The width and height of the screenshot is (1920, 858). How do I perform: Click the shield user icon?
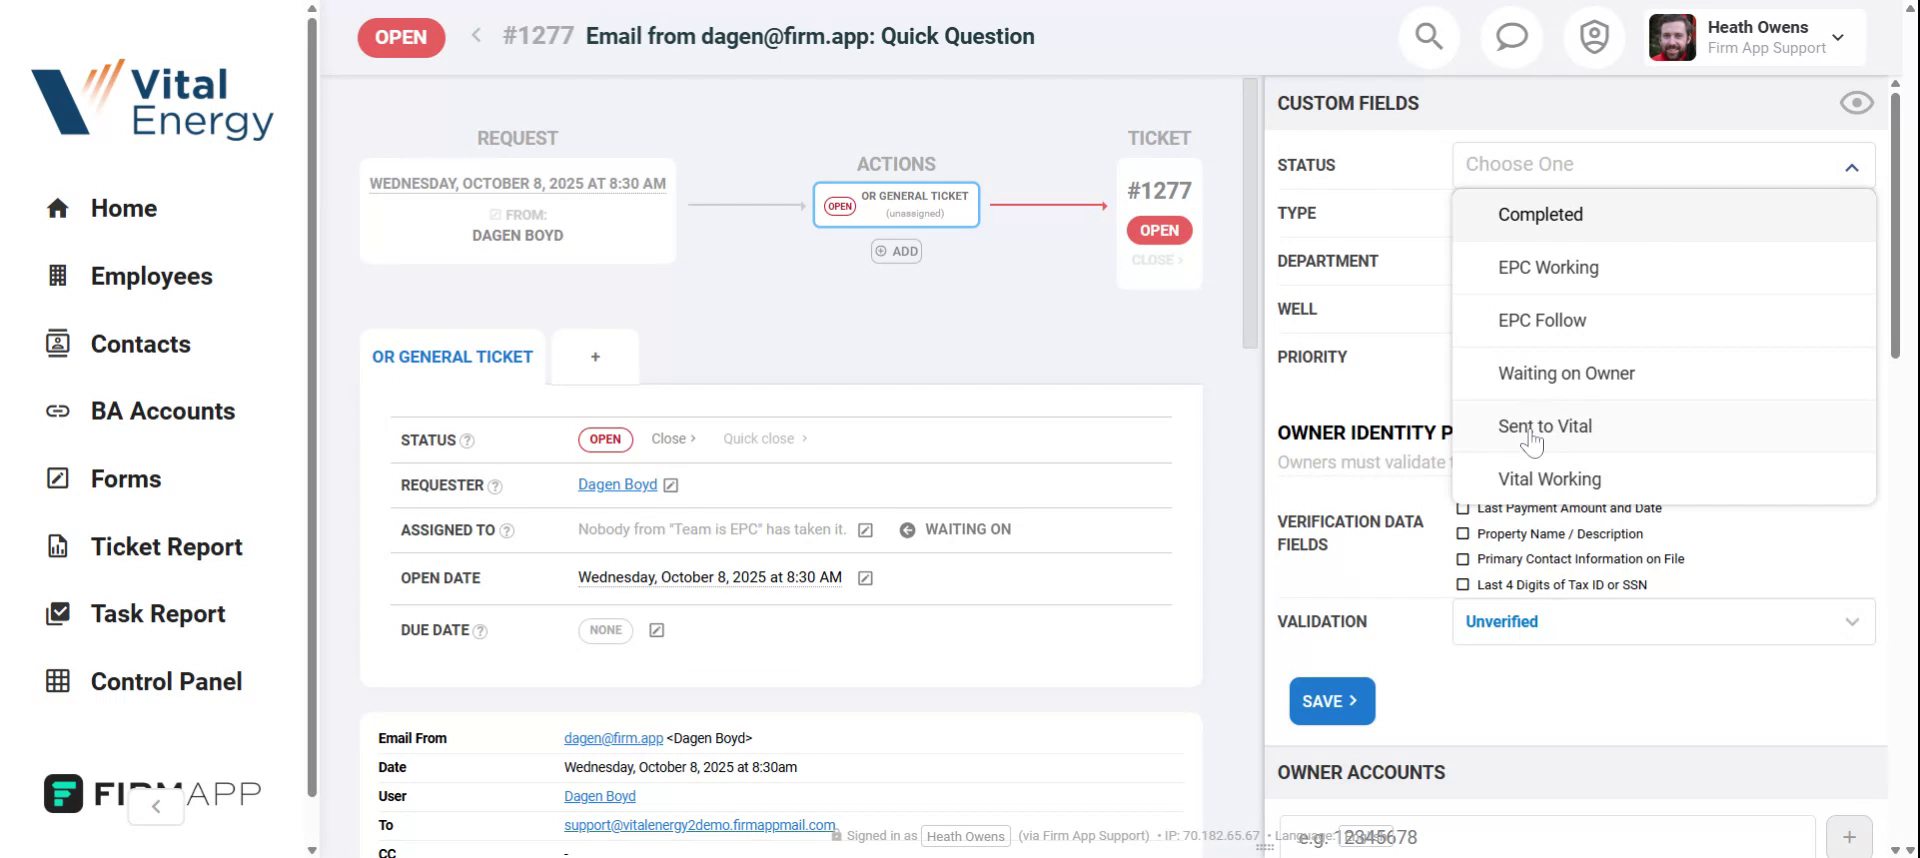point(1594,37)
